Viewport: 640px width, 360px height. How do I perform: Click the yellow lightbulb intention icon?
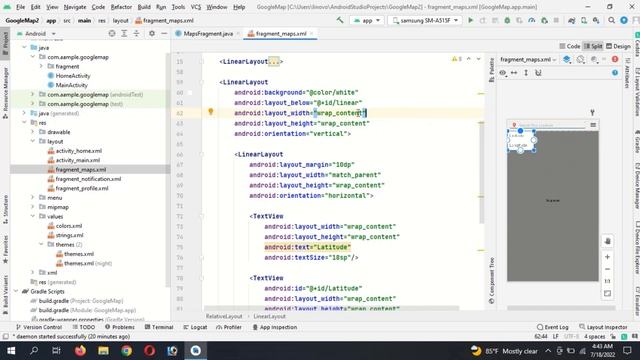tap(211, 111)
